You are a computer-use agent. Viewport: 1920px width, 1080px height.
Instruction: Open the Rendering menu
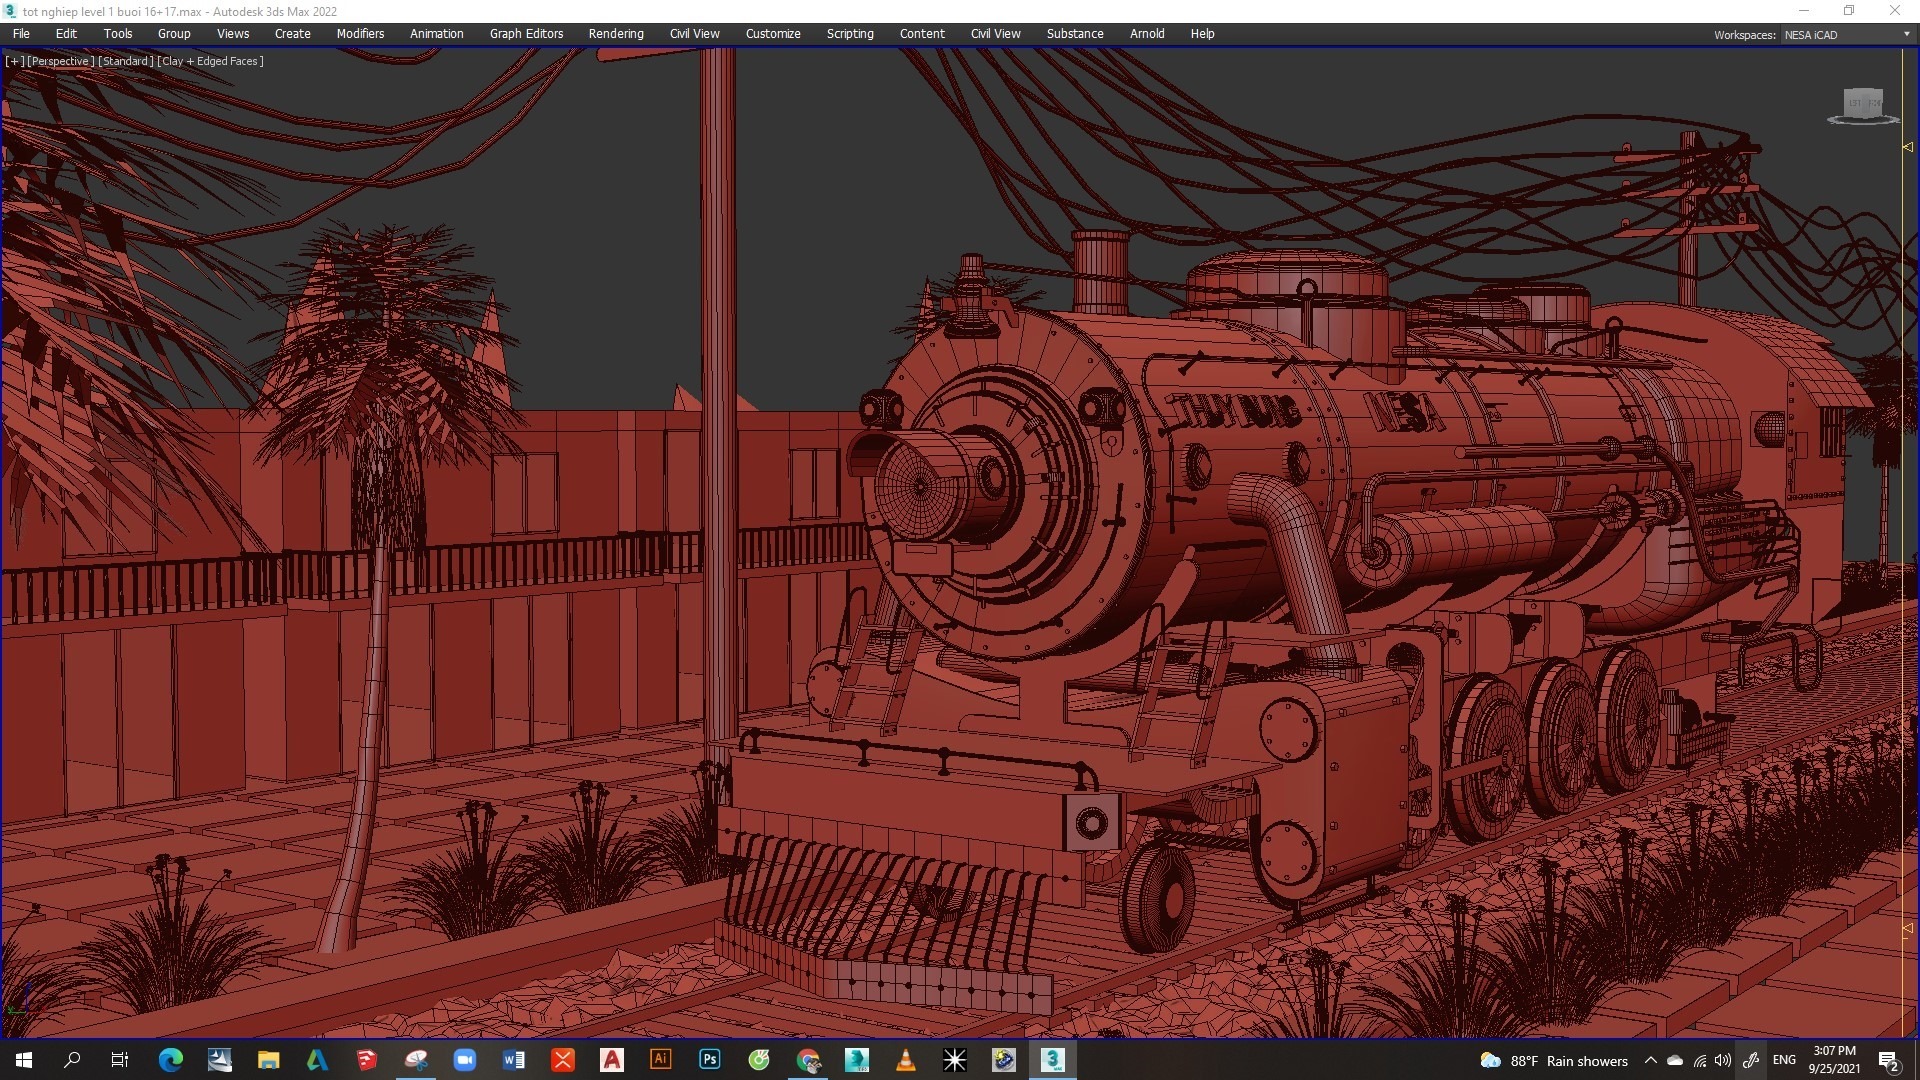coord(615,34)
